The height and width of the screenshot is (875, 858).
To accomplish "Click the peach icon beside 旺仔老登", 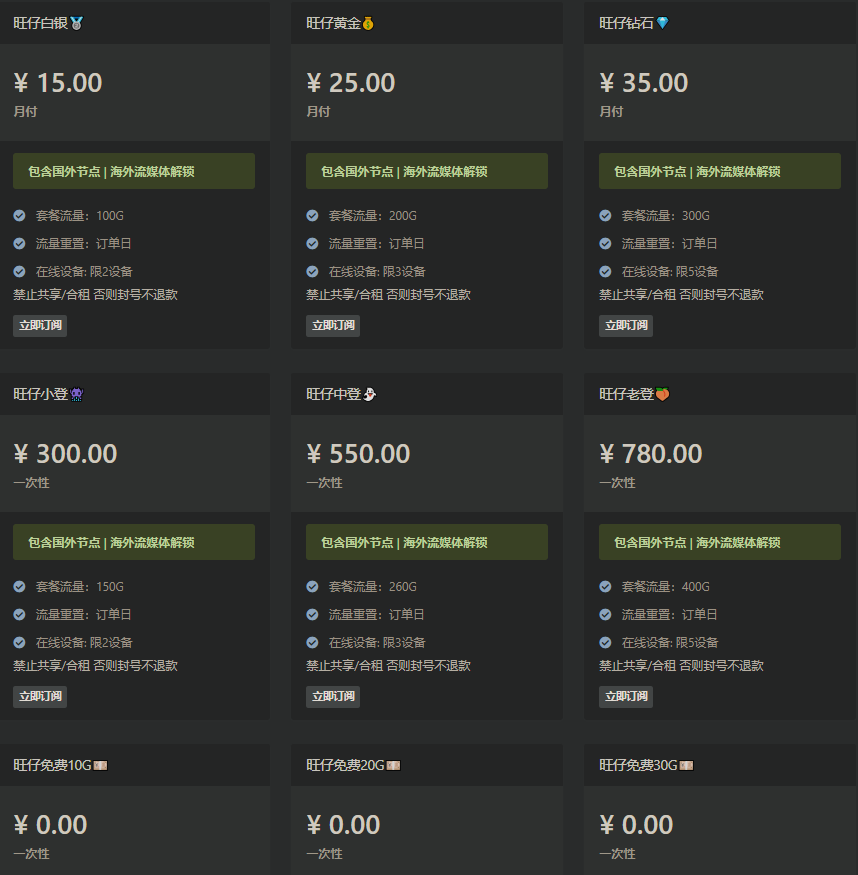I will pyautogui.click(x=662, y=395).
